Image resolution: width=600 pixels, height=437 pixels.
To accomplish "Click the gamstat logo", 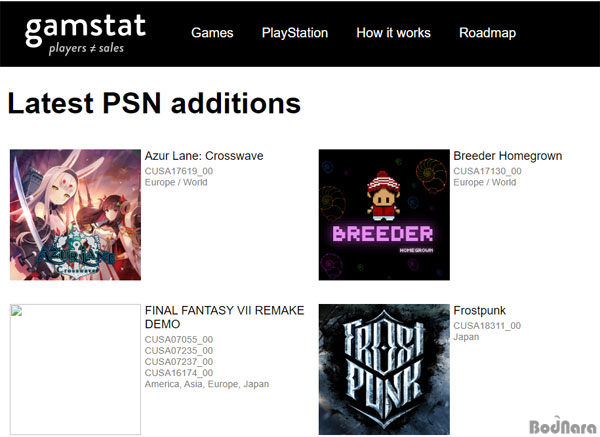I will (85, 34).
